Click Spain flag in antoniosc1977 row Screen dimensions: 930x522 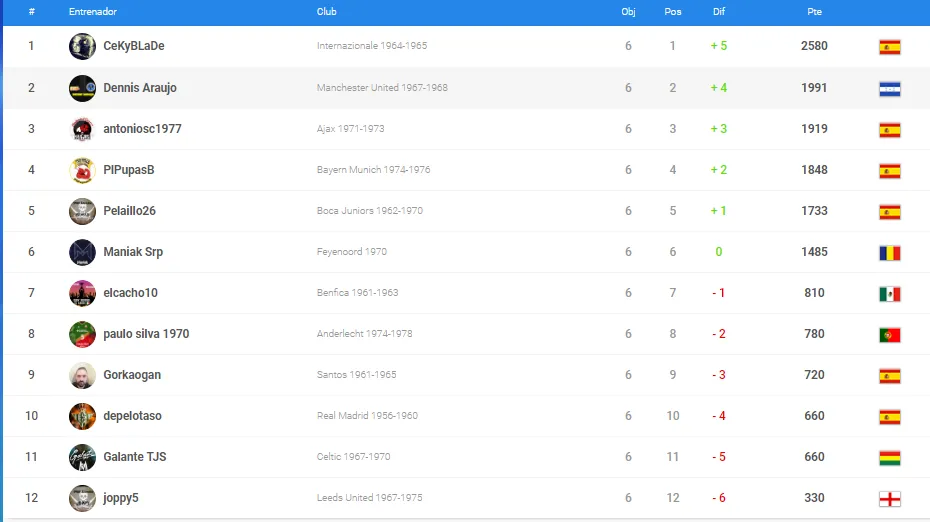click(890, 130)
